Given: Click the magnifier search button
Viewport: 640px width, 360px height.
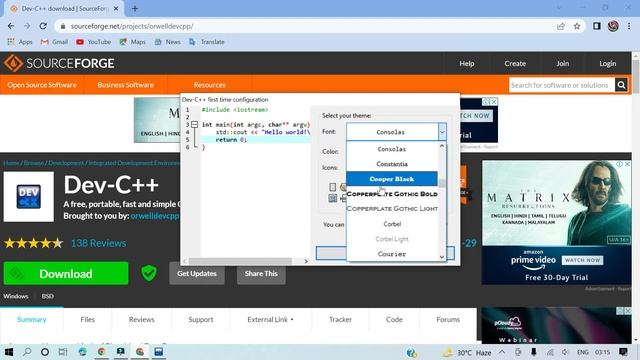Looking at the screenshot, I should (621, 85).
